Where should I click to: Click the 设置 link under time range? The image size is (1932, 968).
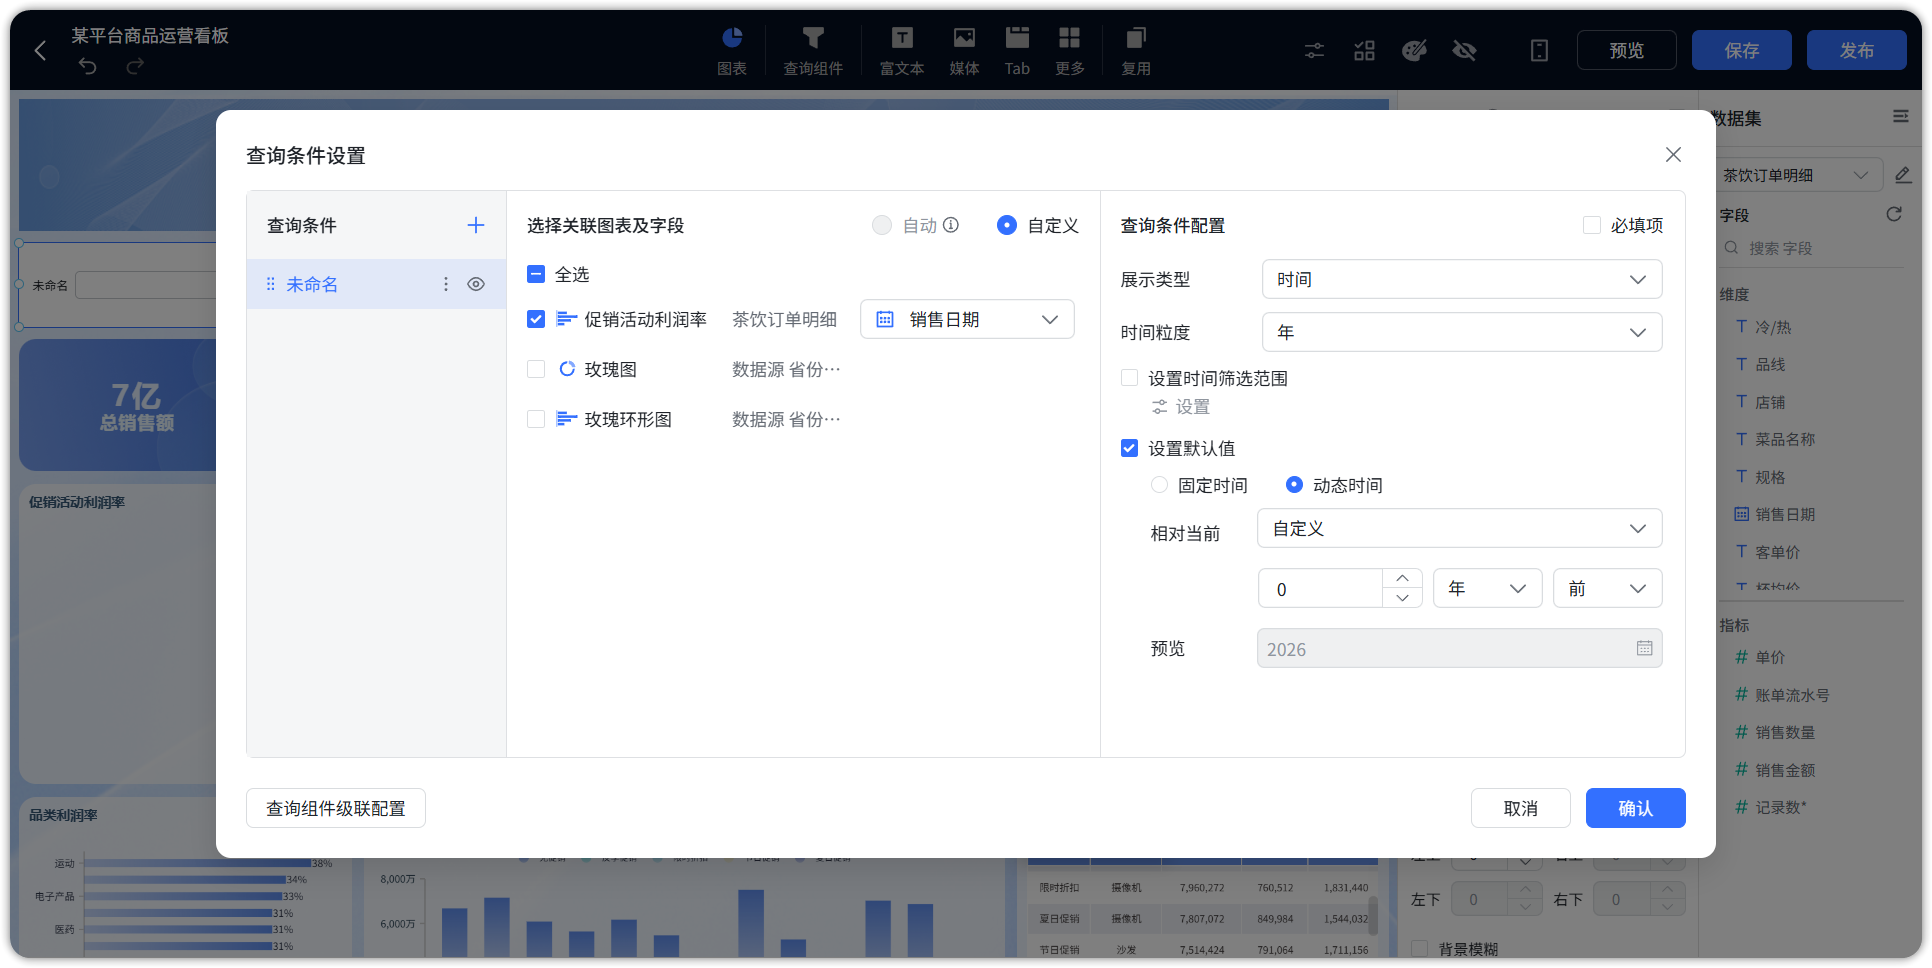[x=1181, y=406]
